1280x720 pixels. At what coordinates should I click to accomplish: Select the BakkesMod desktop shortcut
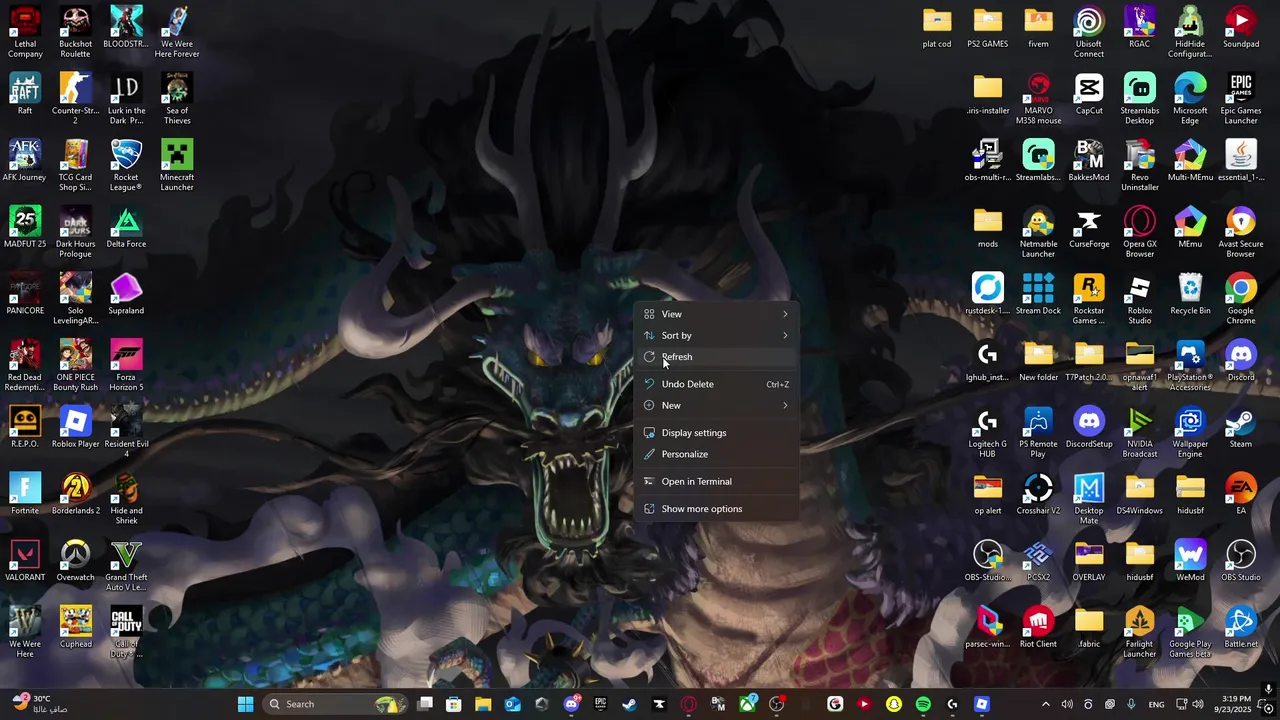pos(1089,161)
